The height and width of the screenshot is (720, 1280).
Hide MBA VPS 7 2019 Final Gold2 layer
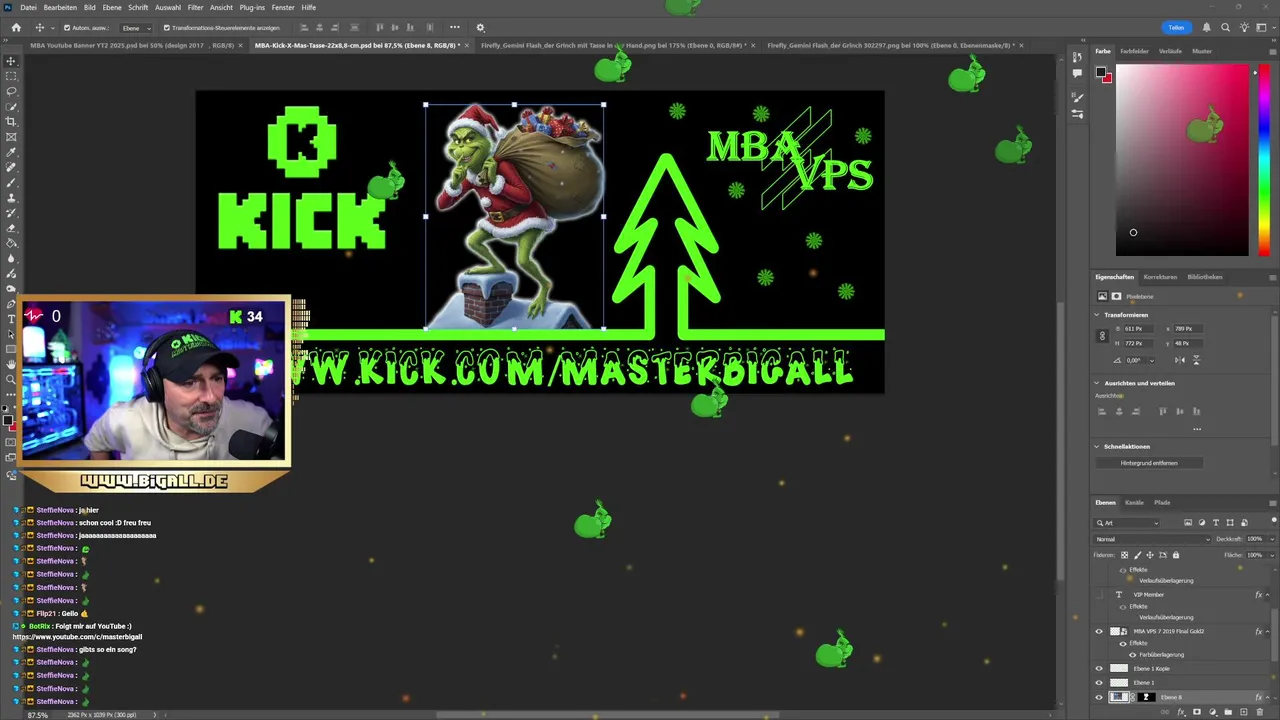coord(1099,631)
